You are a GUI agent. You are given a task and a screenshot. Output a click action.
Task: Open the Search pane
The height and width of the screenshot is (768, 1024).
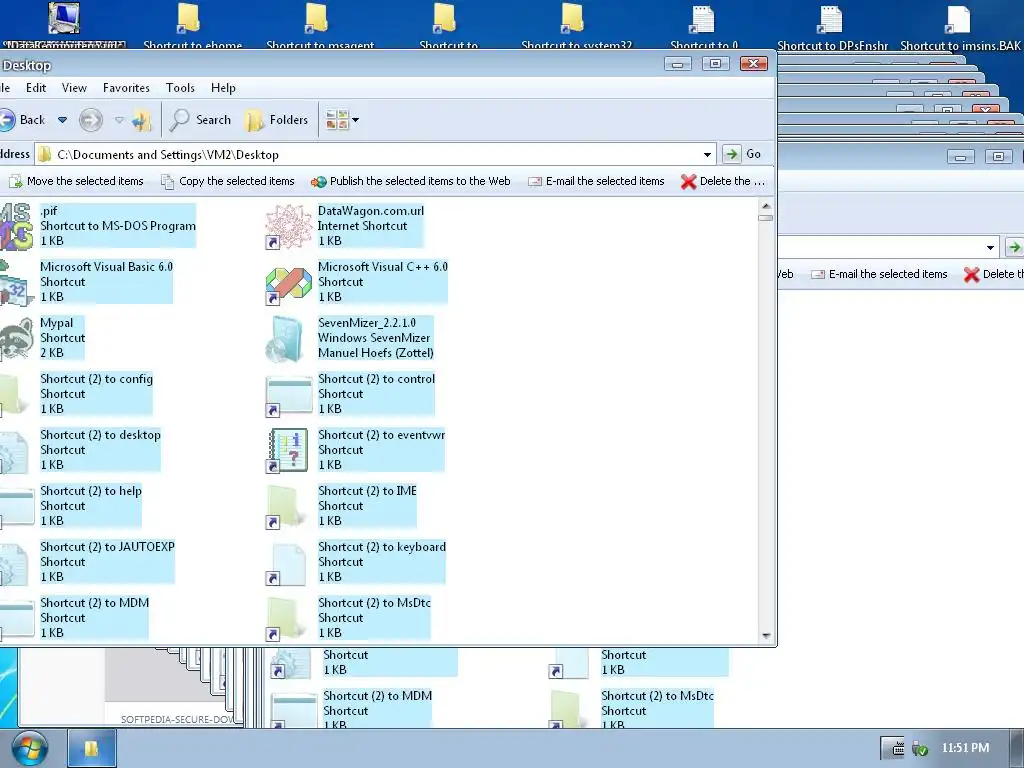coord(200,120)
